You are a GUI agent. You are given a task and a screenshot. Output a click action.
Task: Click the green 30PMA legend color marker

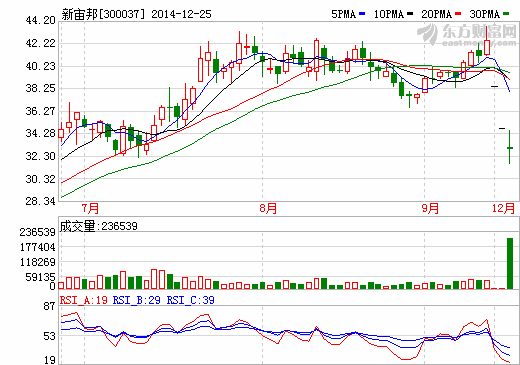(506, 14)
